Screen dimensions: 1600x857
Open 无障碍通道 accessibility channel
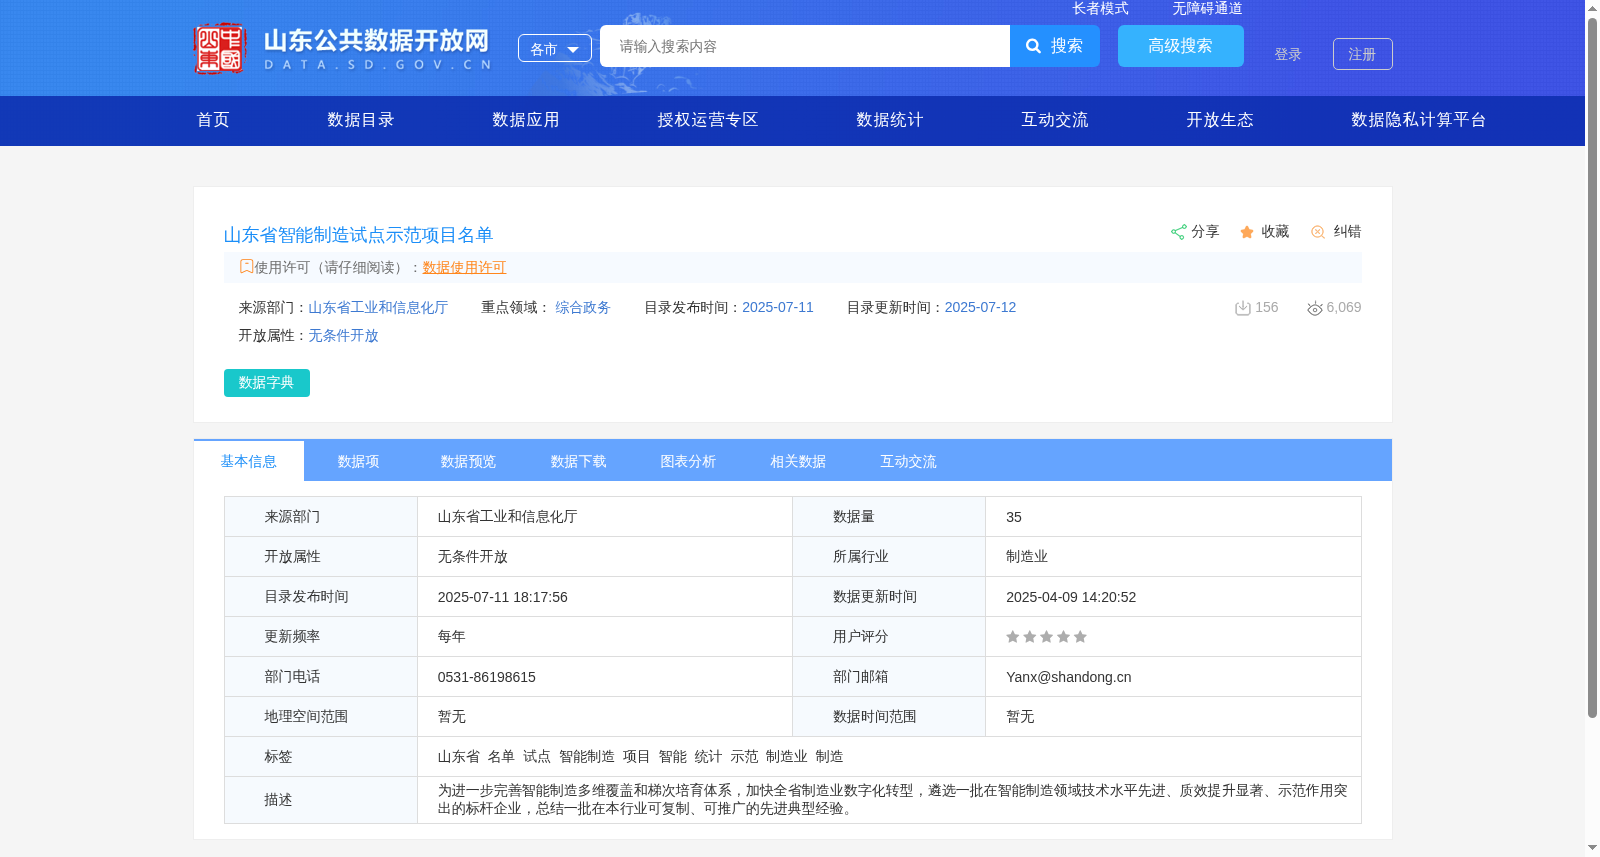pos(1208,8)
